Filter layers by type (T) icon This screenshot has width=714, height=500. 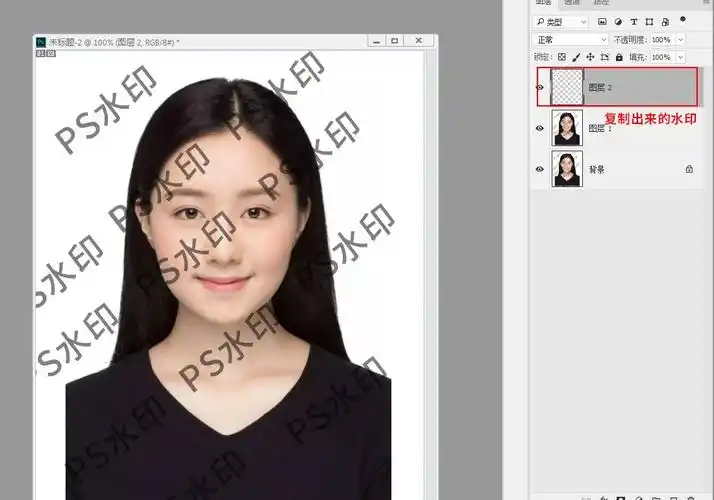(x=634, y=21)
